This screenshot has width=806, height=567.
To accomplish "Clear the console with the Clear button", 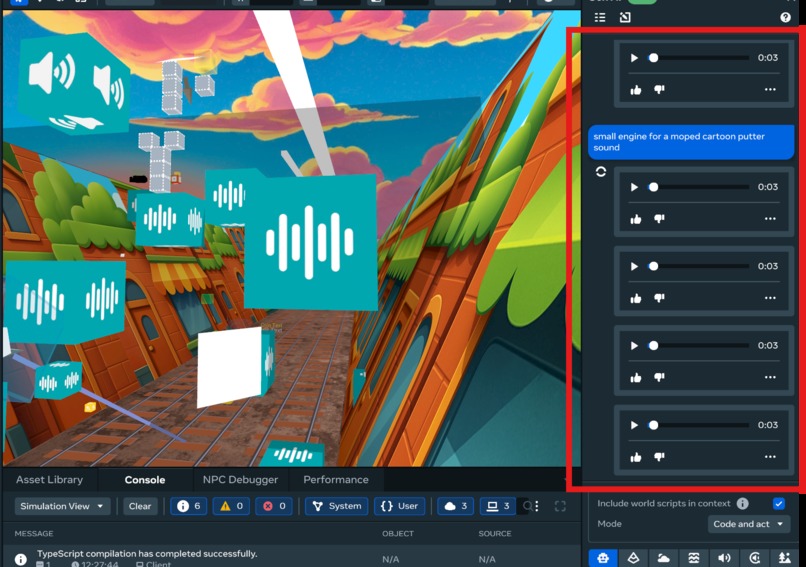I will [x=140, y=506].
